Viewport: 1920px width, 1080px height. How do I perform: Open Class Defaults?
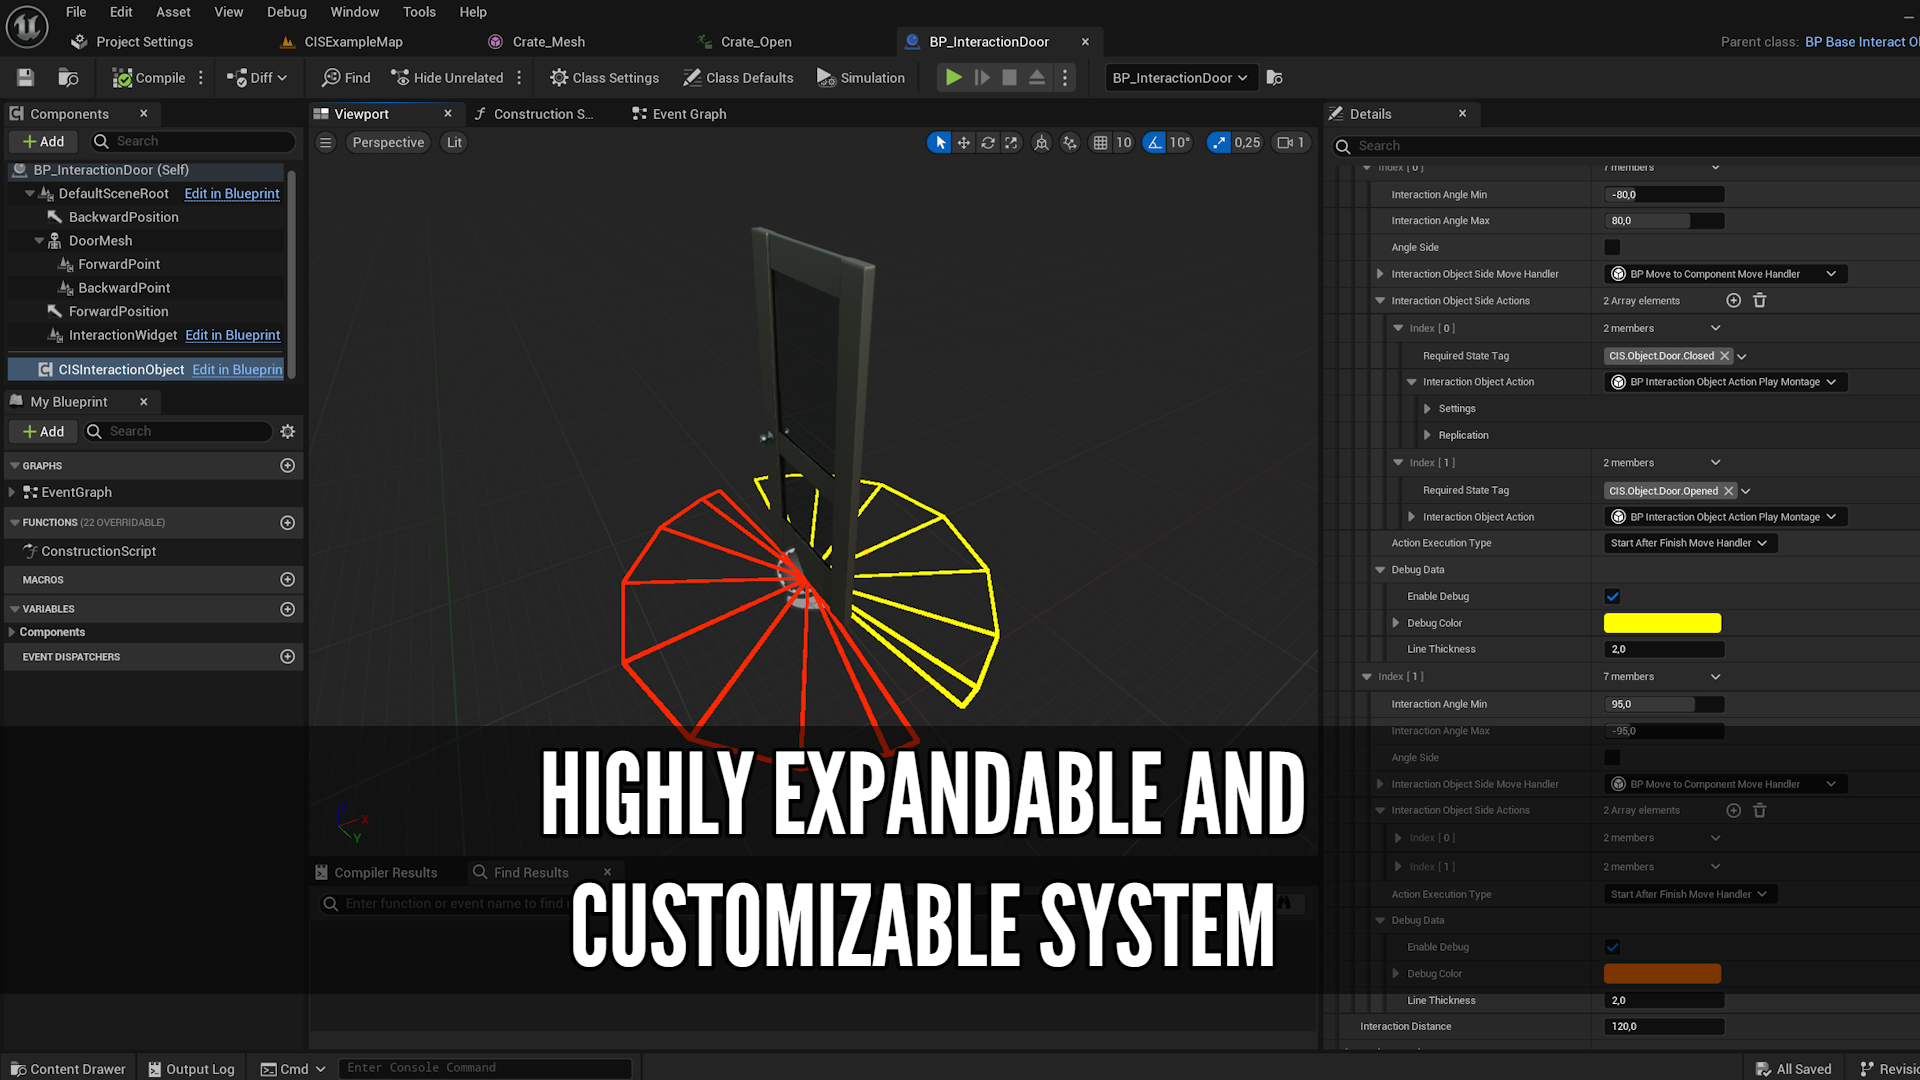[738, 78]
